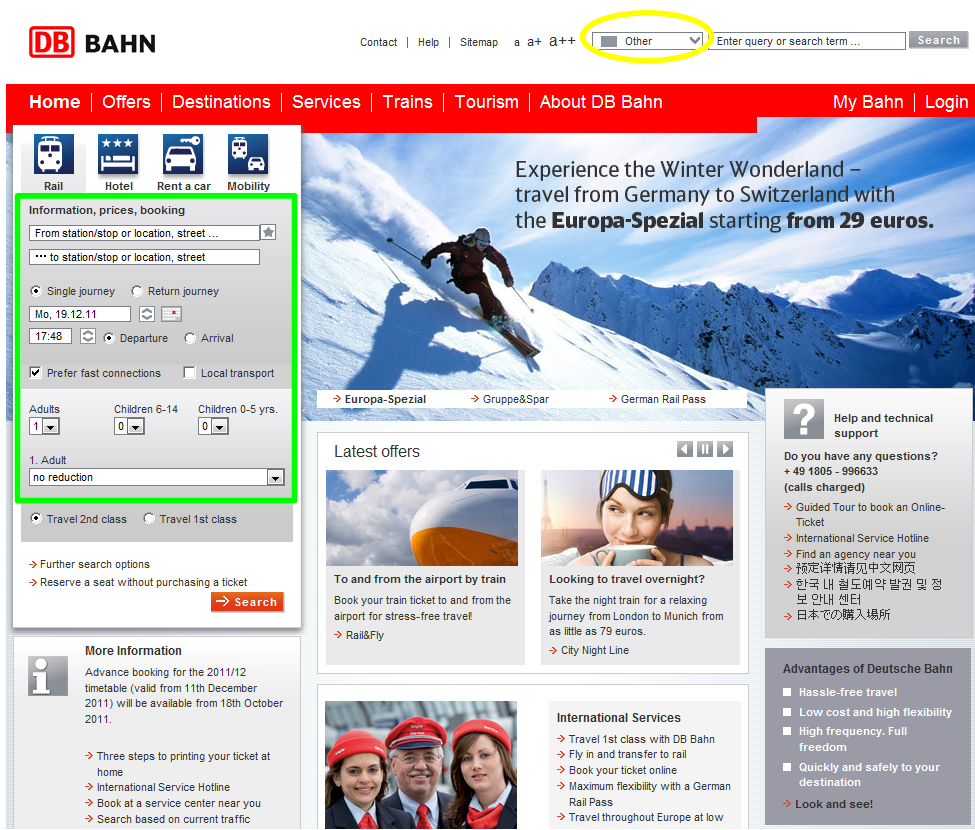
Task: Click next arrow in Latest offers
Action: tap(725, 449)
